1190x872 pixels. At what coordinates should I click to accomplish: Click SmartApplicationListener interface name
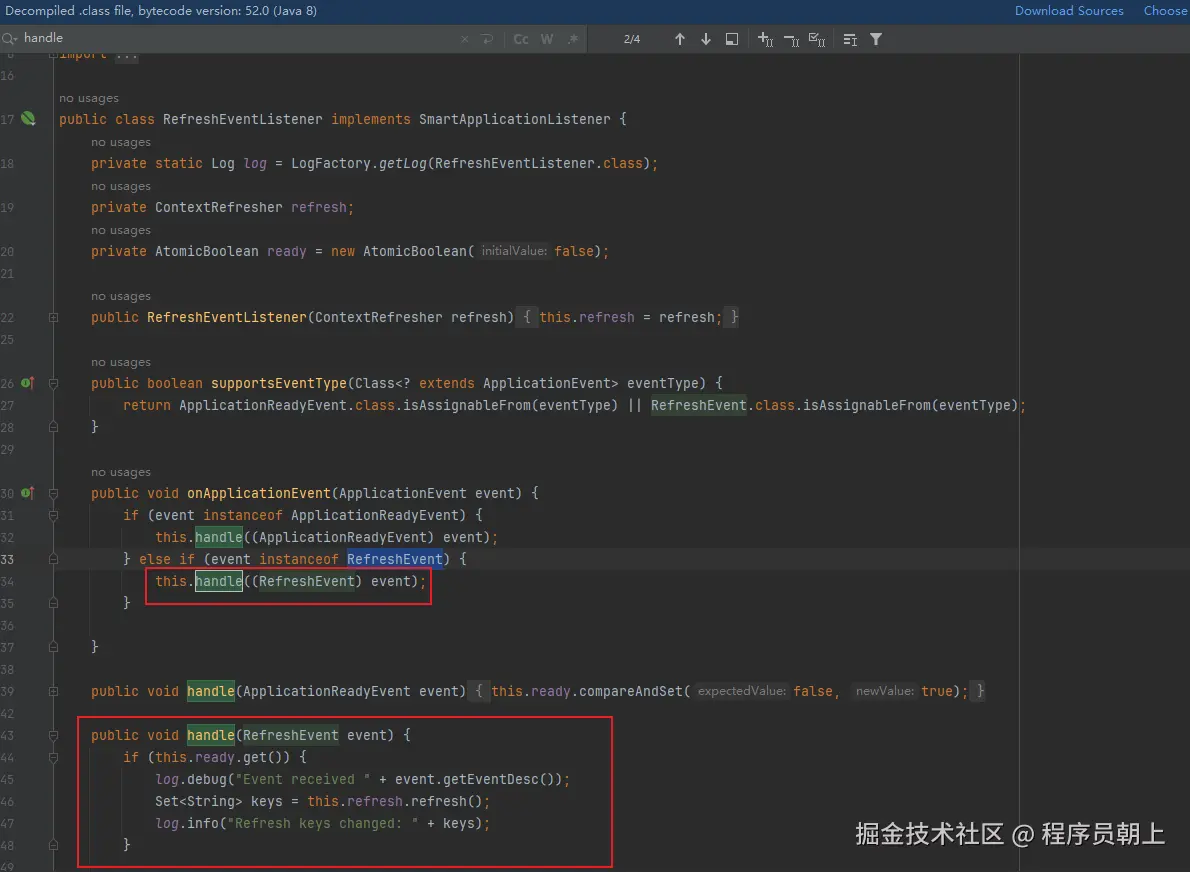click(x=515, y=119)
